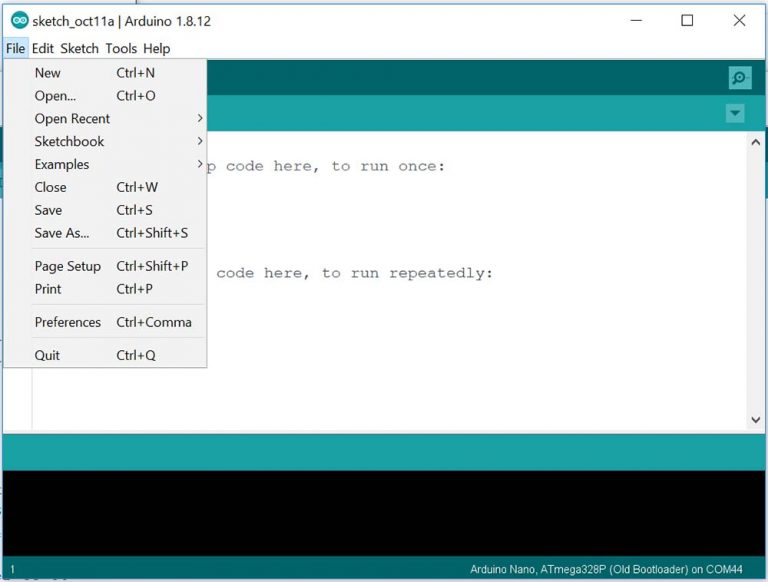Open the Sketch menu
Image resolution: width=768 pixels, height=582 pixels.
[x=79, y=48]
